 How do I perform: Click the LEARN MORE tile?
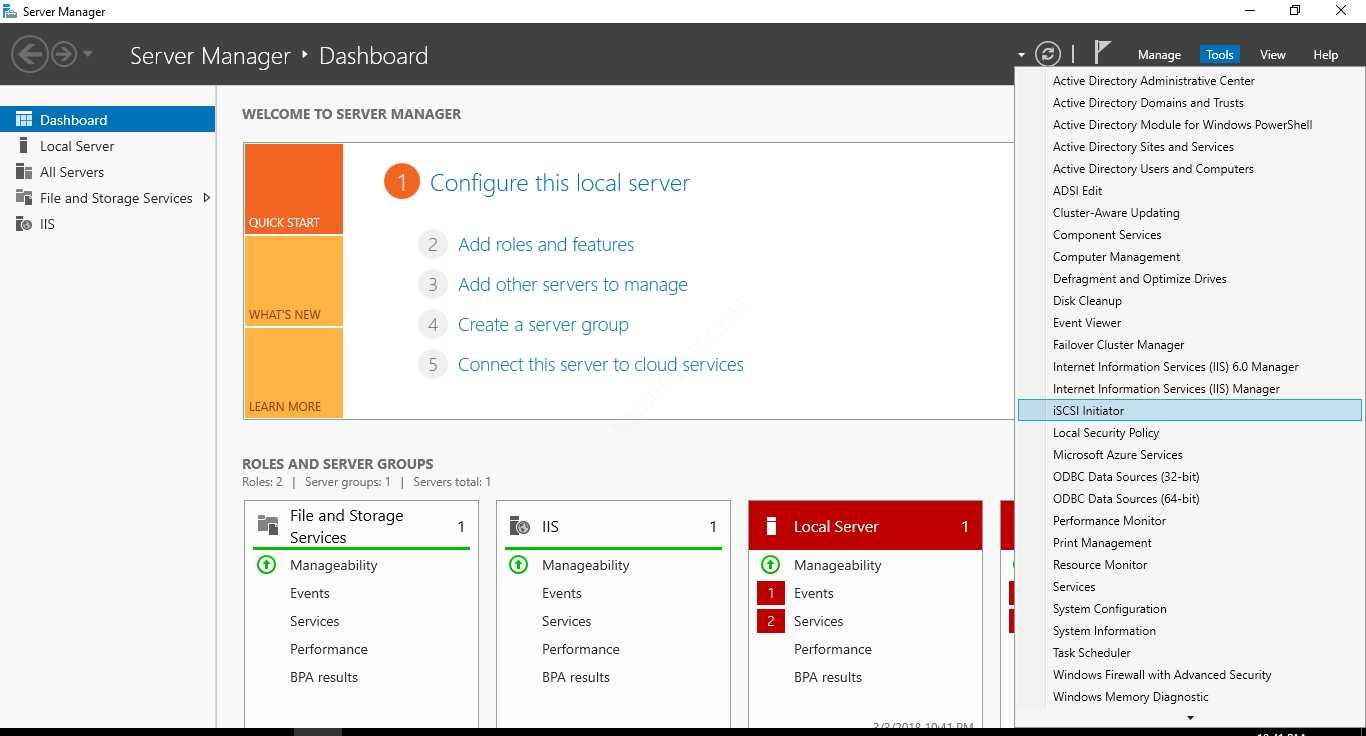click(x=294, y=373)
